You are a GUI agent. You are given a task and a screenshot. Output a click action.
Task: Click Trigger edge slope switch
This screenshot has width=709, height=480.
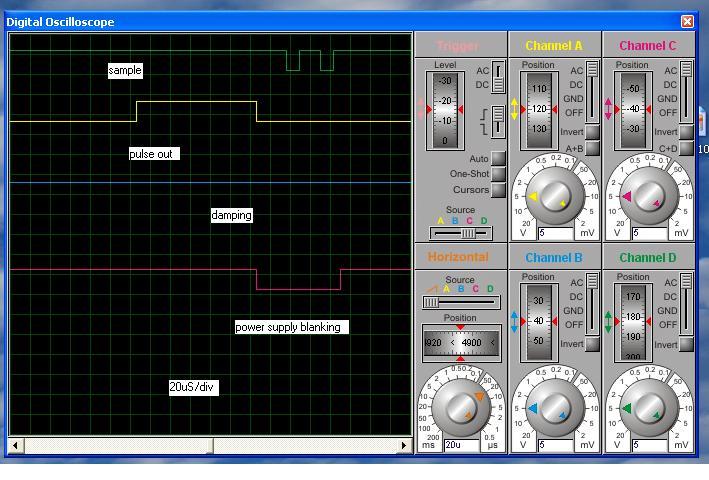tap(498, 122)
